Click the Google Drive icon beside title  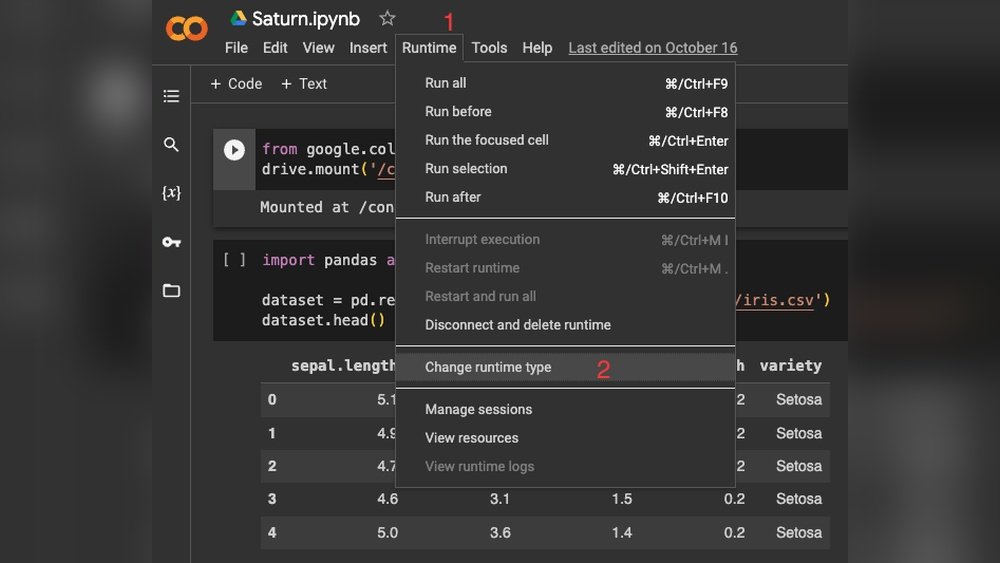(x=239, y=19)
